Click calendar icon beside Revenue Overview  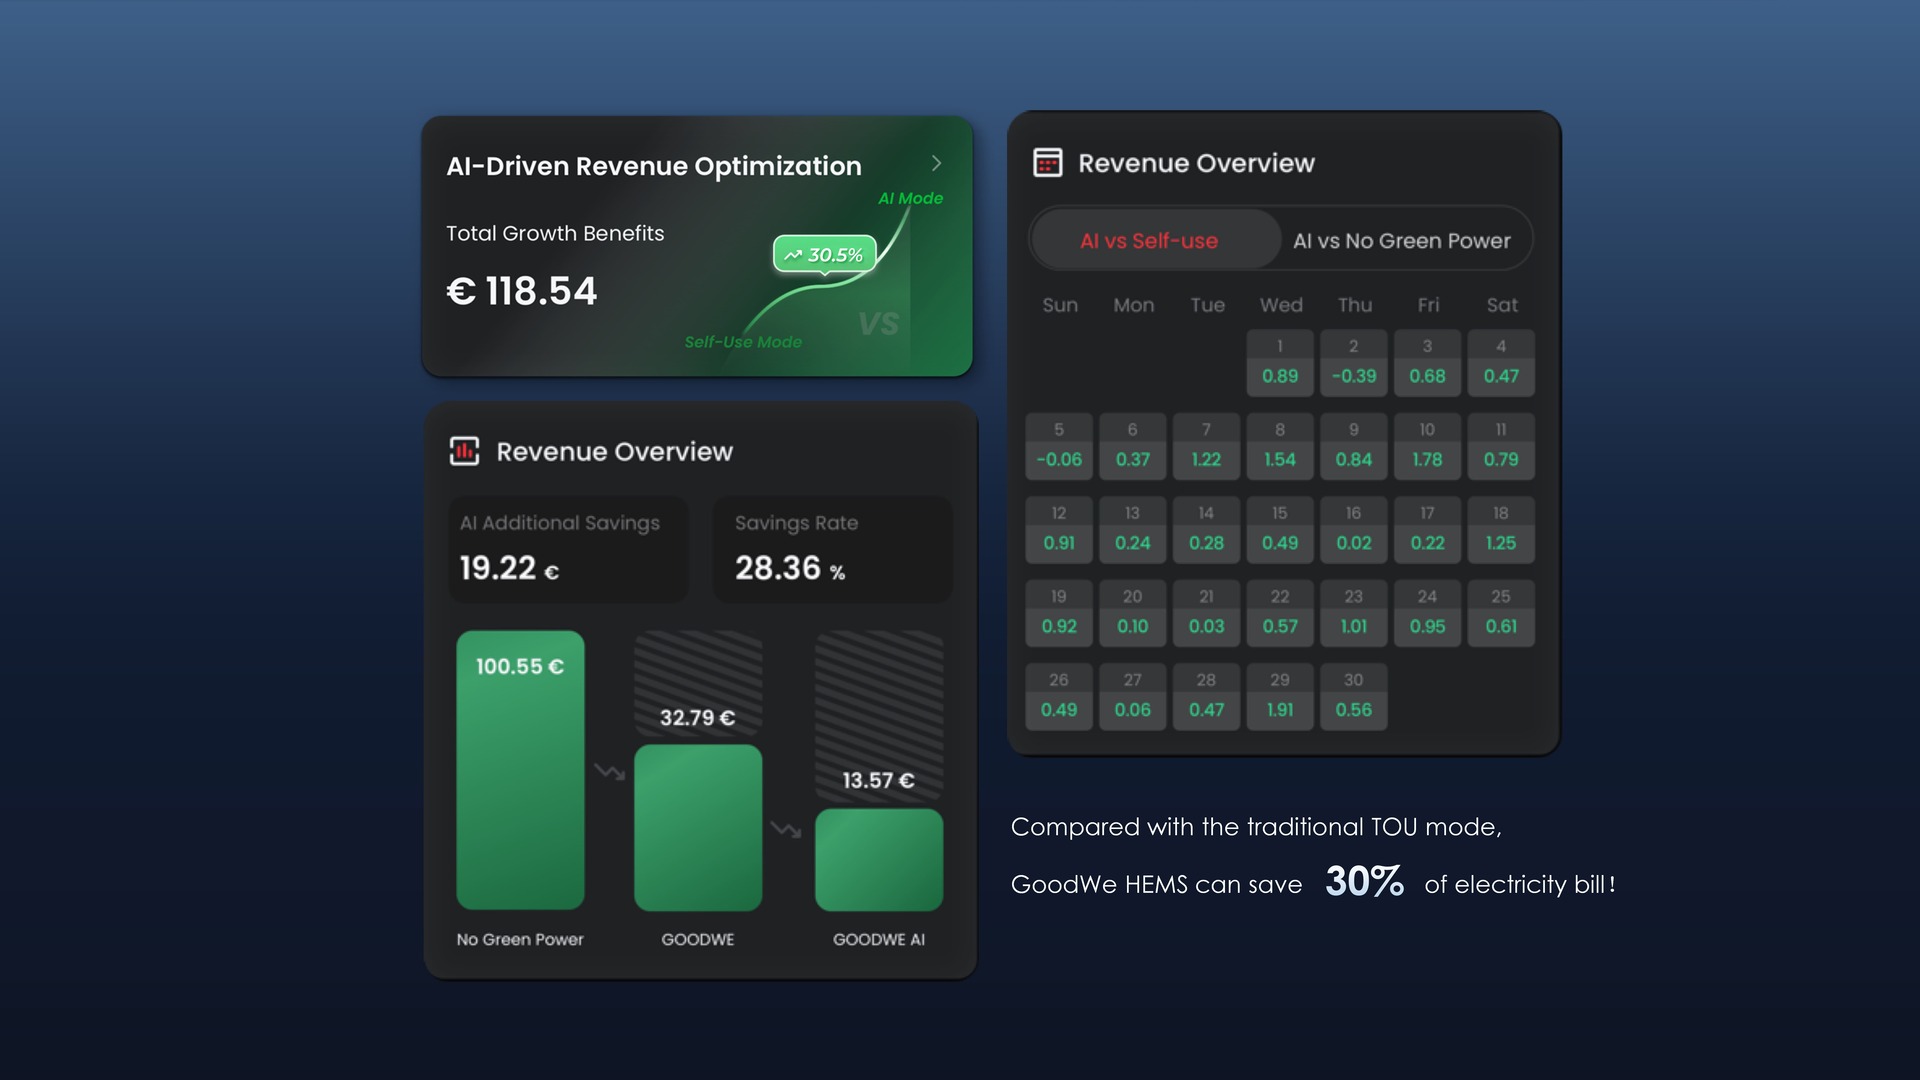click(1047, 163)
